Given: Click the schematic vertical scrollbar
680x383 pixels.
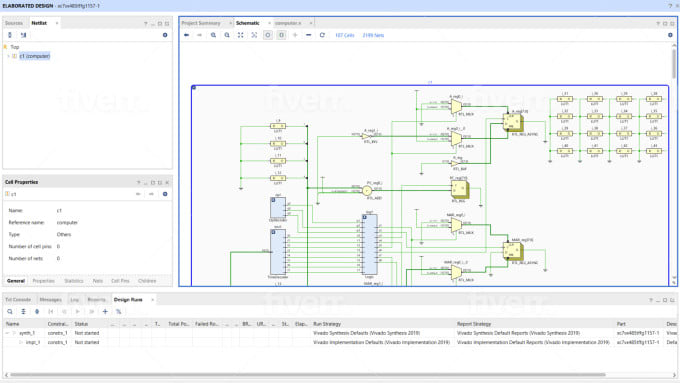Looking at the screenshot, I should (674, 64).
